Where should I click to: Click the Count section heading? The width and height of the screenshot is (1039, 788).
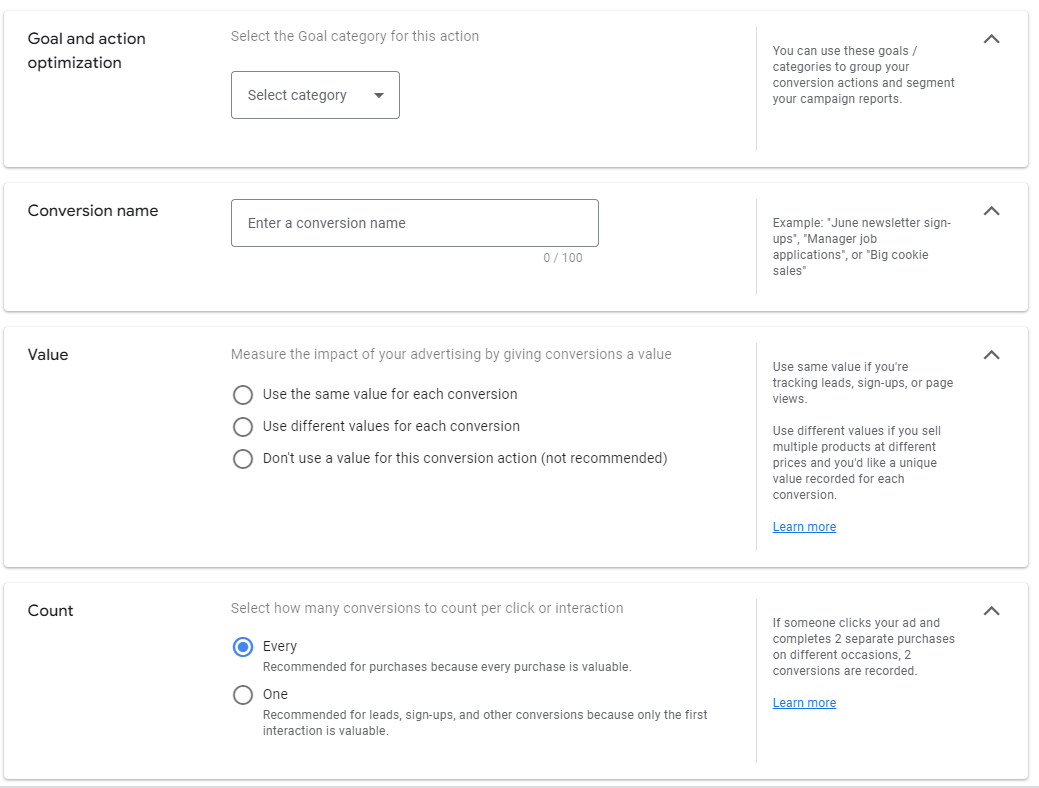[50, 610]
